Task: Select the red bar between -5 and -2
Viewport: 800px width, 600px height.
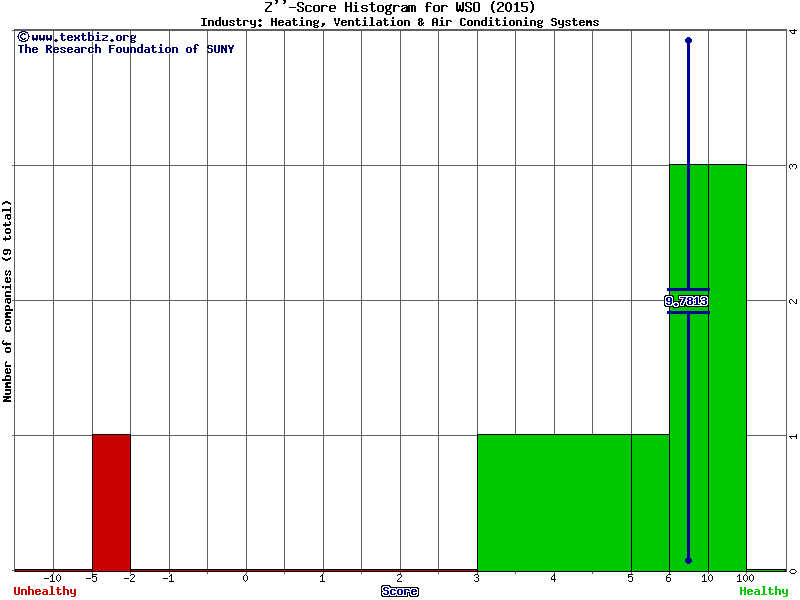Action: (x=111, y=502)
